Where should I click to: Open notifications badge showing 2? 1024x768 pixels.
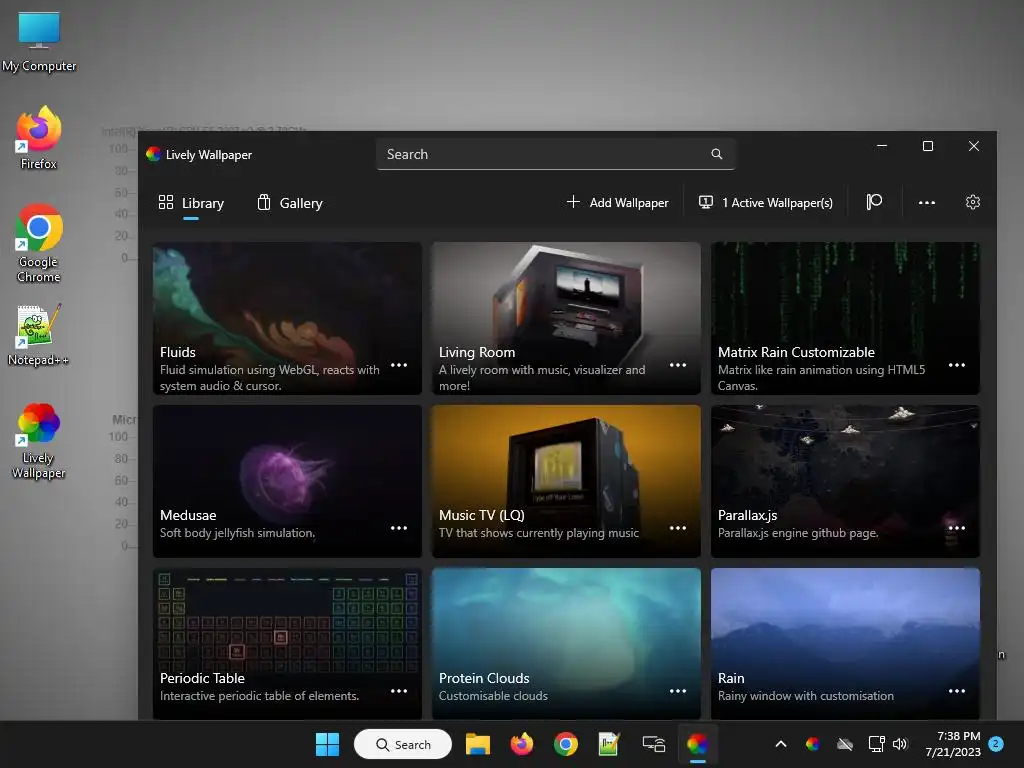pos(996,744)
